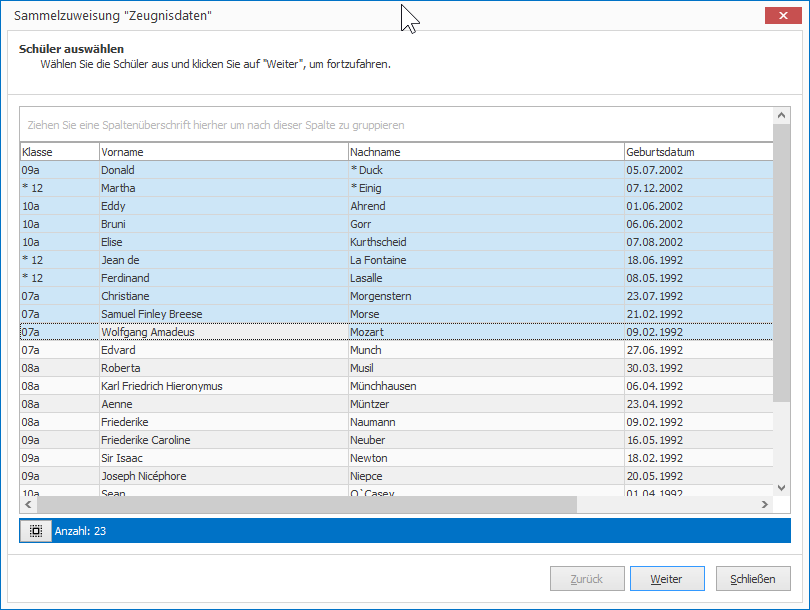The height and width of the screenshot is (610, 810).
Task: Click the Zurück button
Action: [587, 579]
